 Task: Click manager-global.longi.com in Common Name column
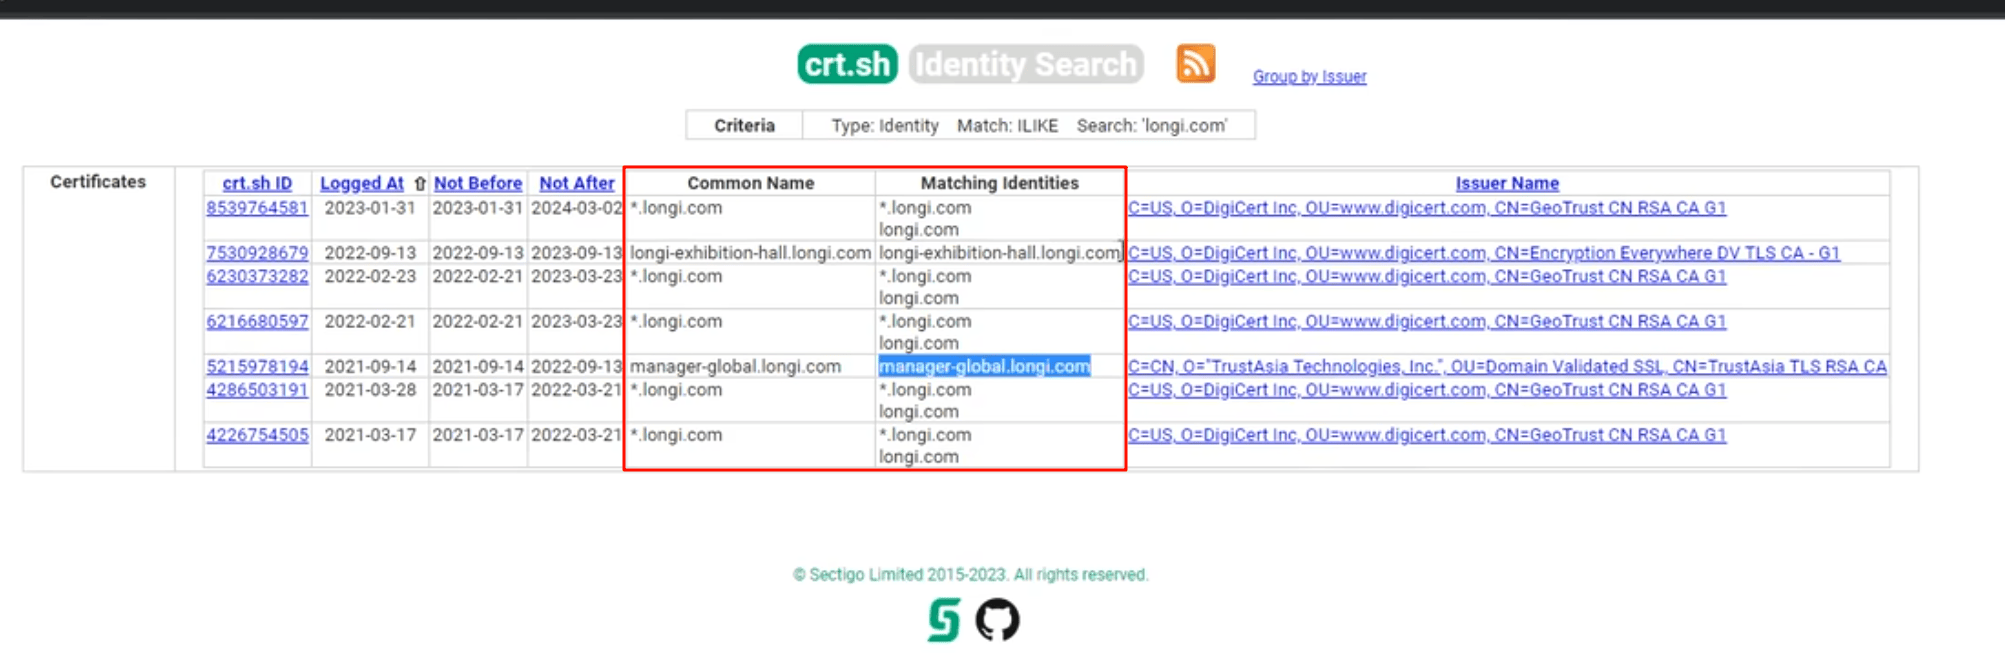735,367
